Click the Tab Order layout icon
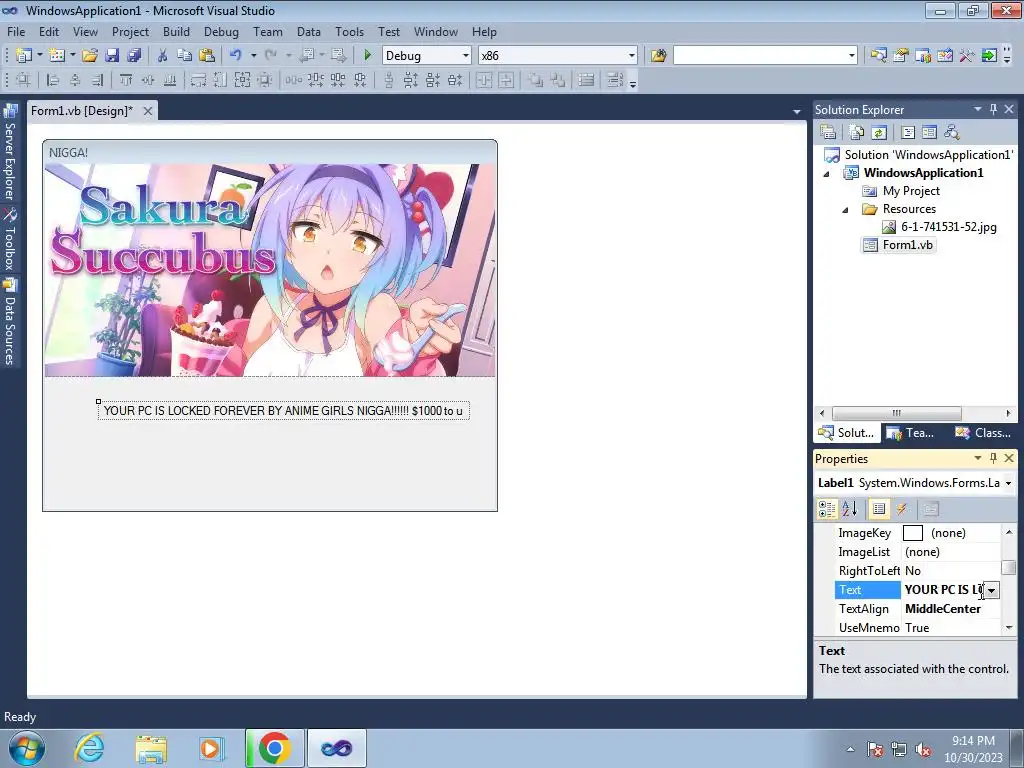This screenshot has width=1024, height=768. tap(615, 80)
